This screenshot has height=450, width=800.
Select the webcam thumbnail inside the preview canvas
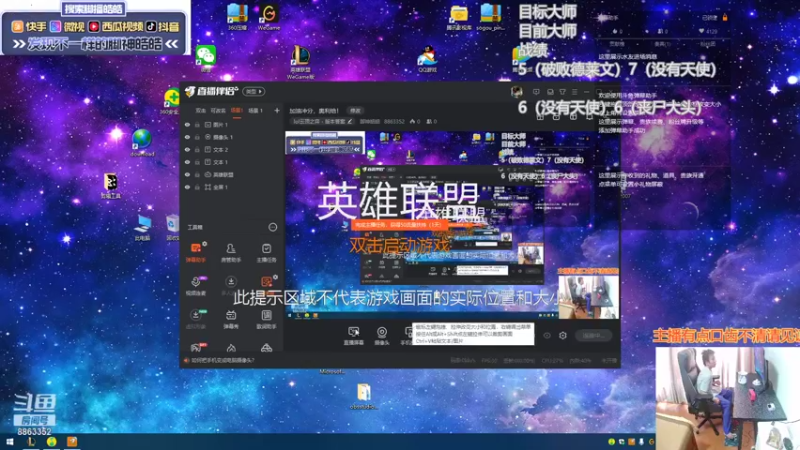pyautogui.click(x=589, y=297)
